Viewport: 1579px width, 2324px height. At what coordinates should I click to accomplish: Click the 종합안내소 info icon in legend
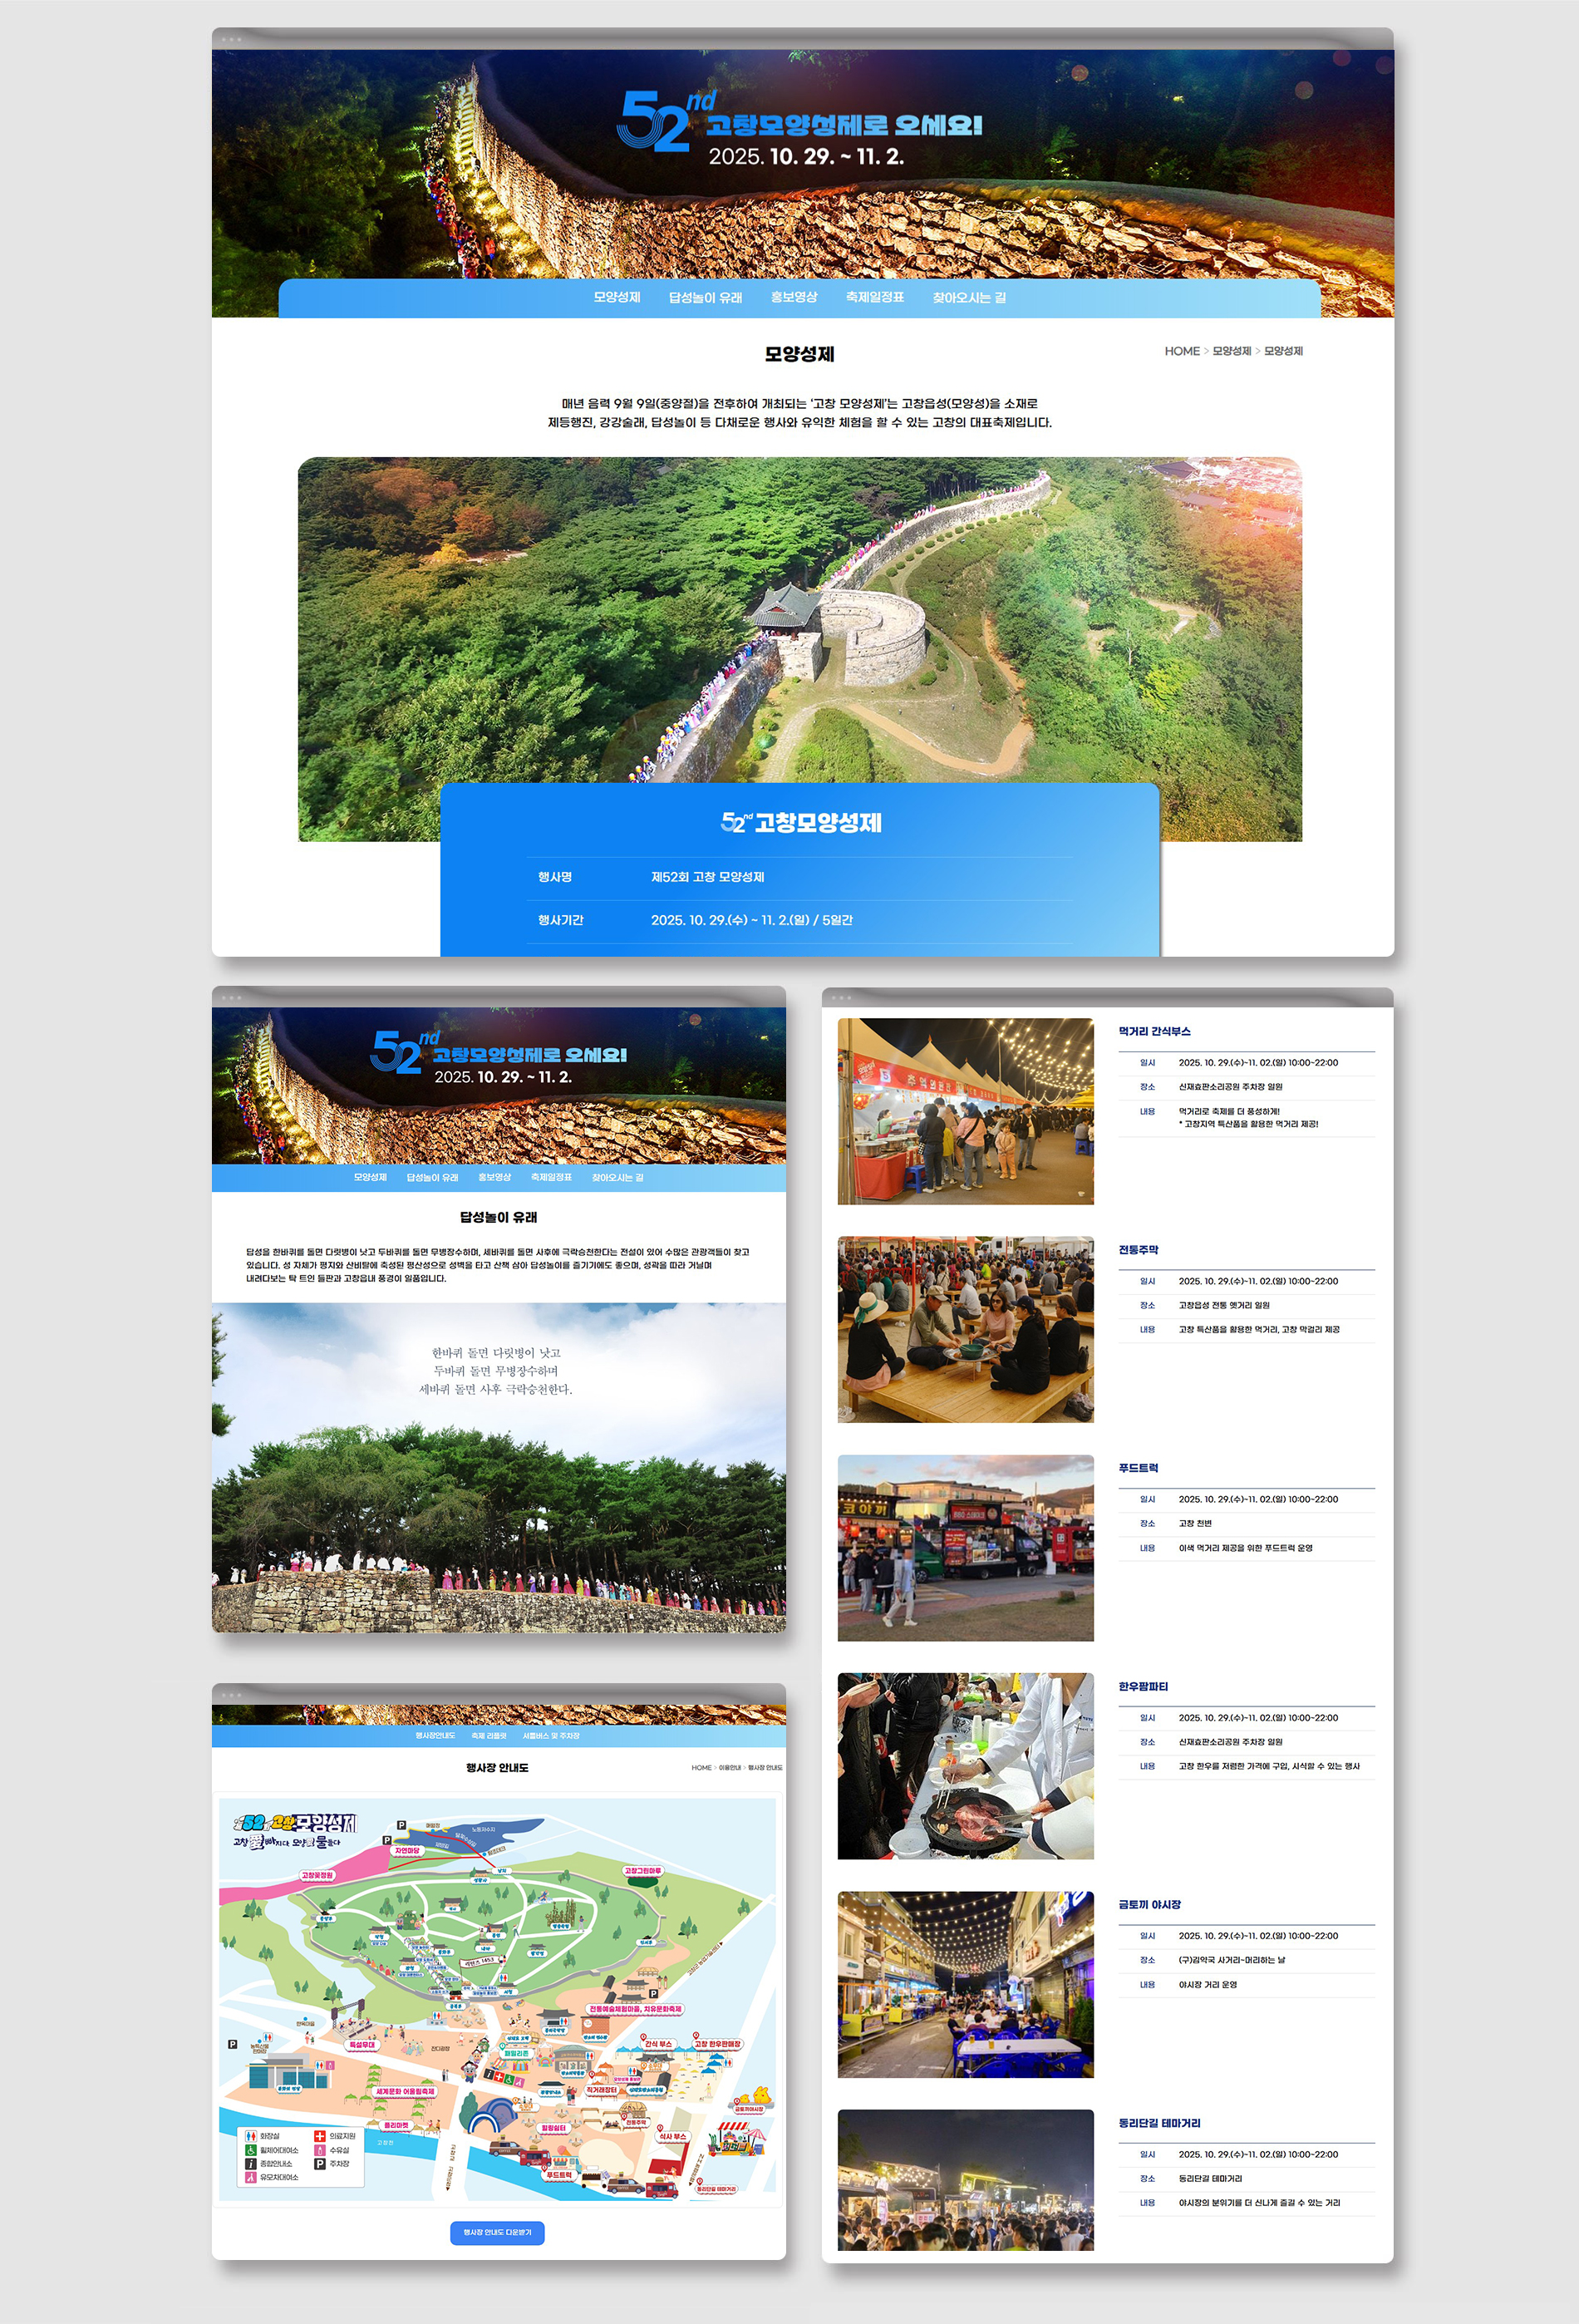251,2164
